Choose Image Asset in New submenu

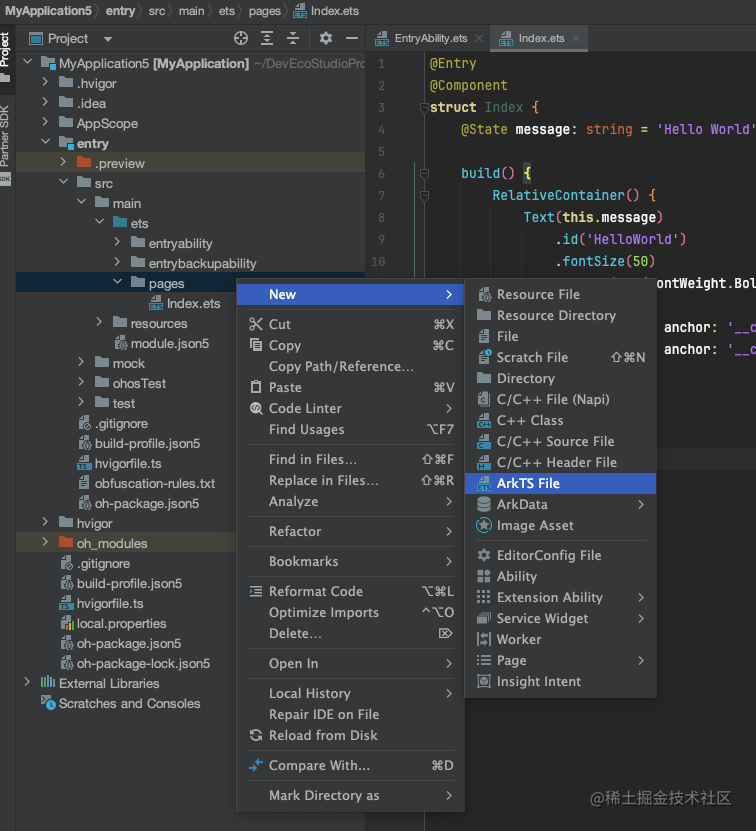[560, 525]
